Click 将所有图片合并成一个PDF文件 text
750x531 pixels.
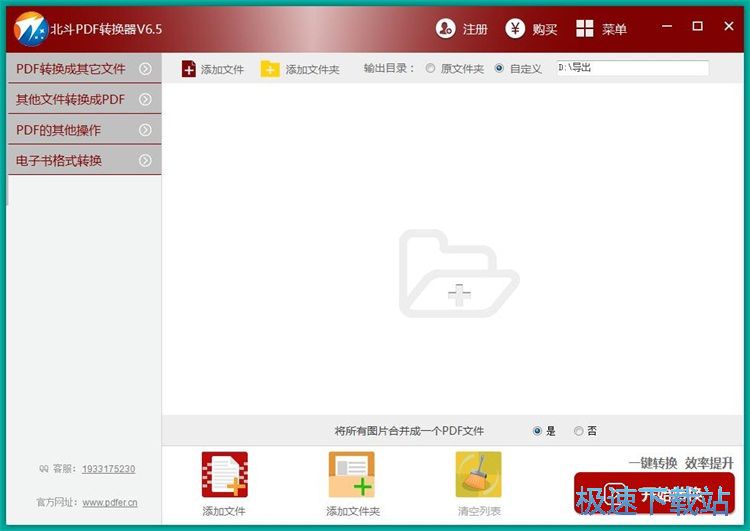(409, 431)
